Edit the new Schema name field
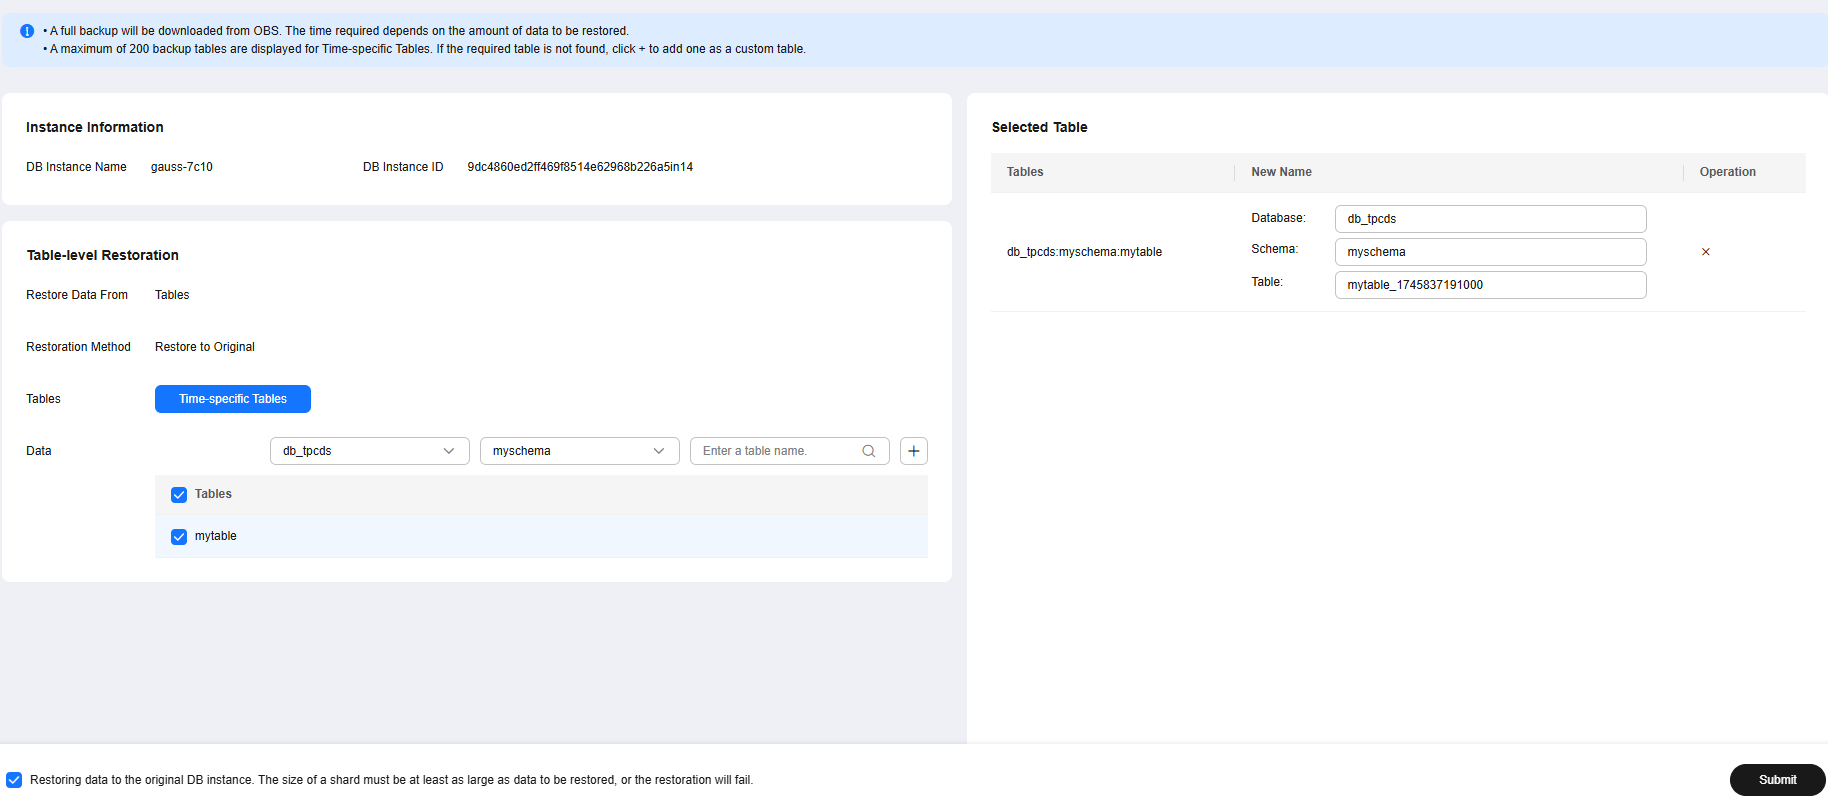The image size is (1828, 805). tap(1490, 252)
